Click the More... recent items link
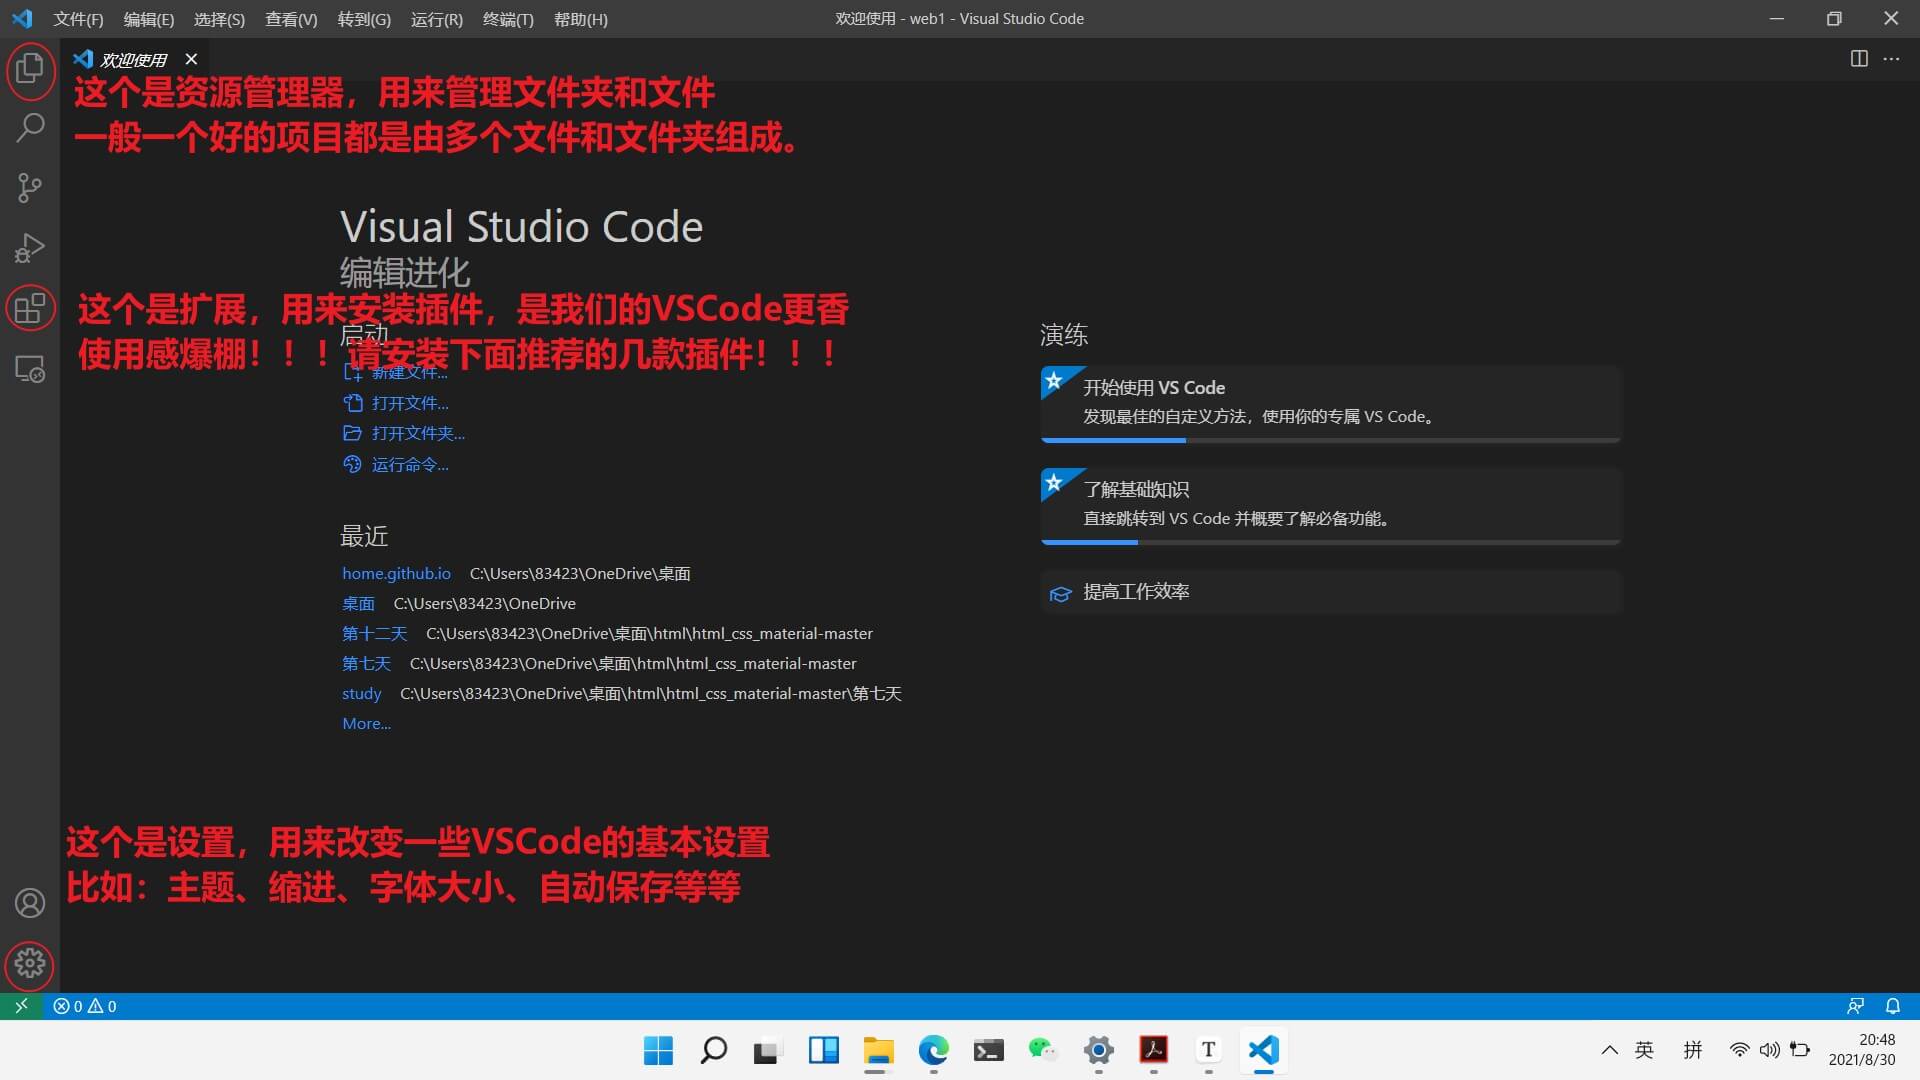The image size is (1920, 1080). 366,723
